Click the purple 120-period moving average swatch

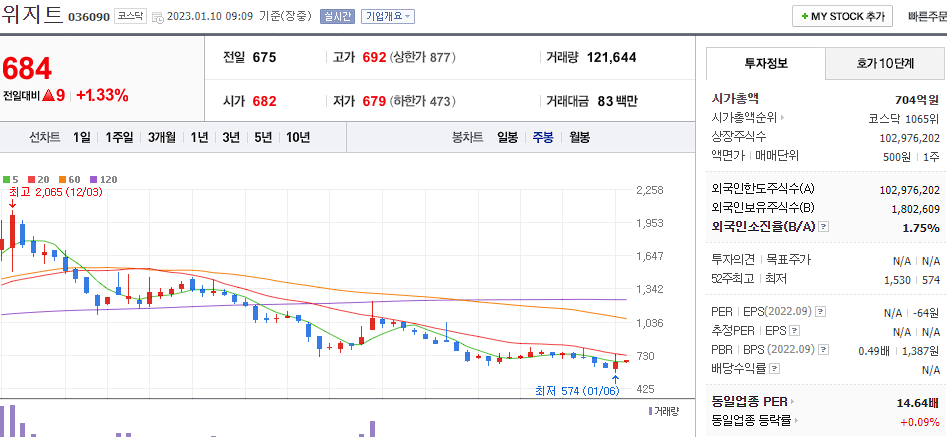click(93, 179)
